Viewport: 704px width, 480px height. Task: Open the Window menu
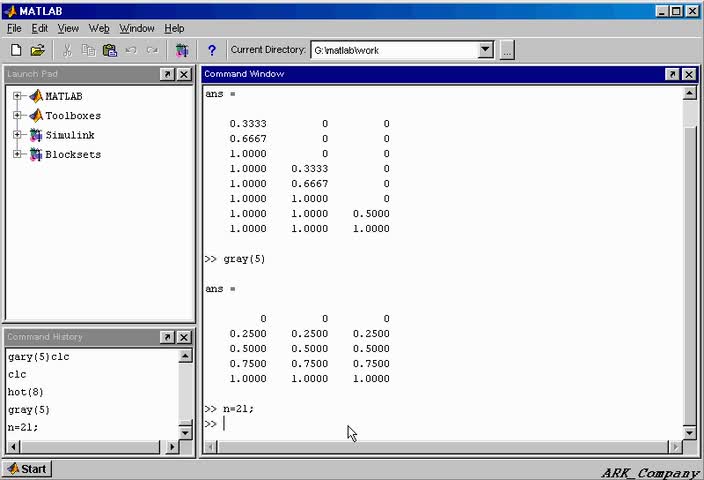coord(137,28)
